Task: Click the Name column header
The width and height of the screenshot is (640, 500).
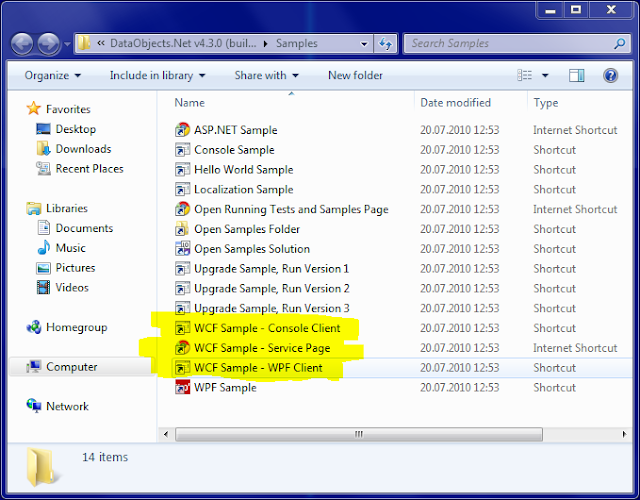Action: point(189,103)
